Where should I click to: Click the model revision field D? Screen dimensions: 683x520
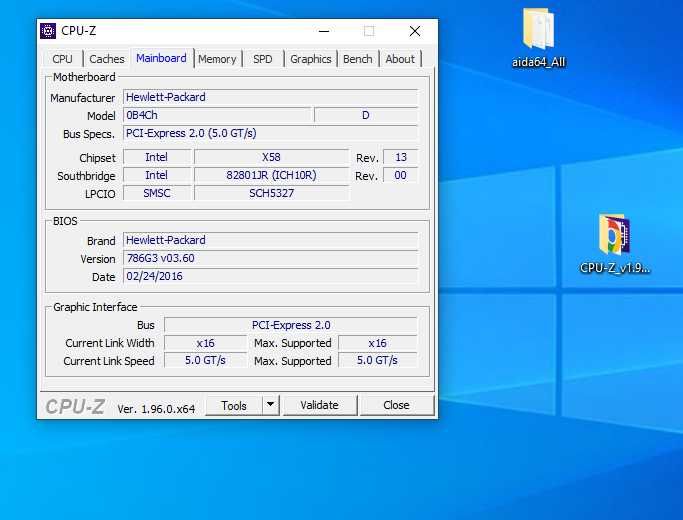tap(366, 115)
